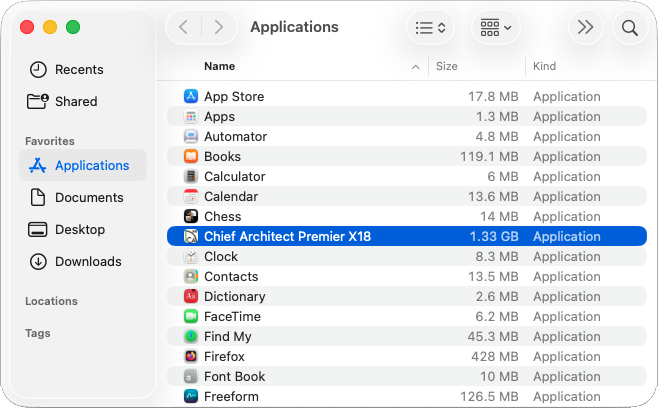This screenshot has height=408, width=658.
Task: Click the Firefox app icon
Action: (191, 356)
